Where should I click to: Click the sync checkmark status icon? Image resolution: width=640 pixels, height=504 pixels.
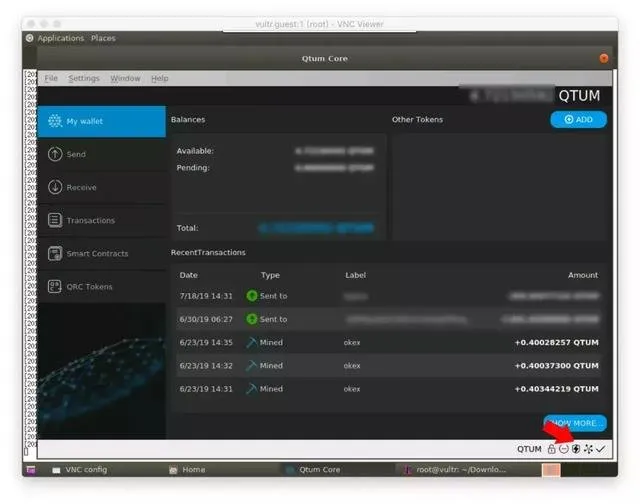600,449
